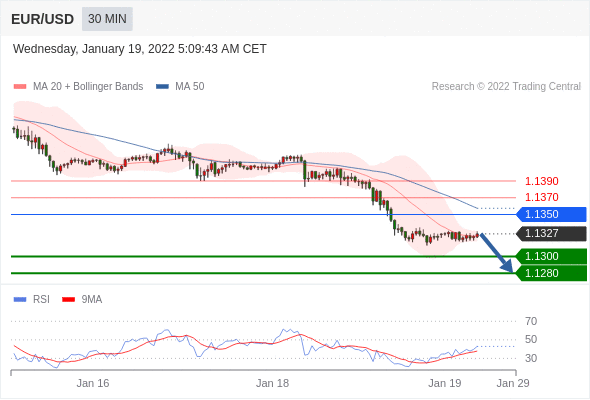Click the Research © 2022 Trading Central link

[x=506, y=87]
